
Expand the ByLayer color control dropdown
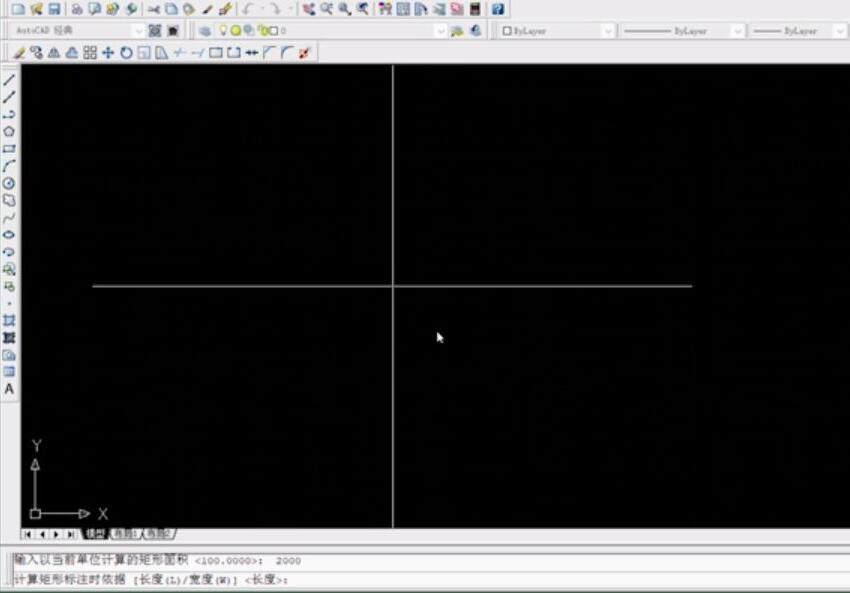coord(608,31)
